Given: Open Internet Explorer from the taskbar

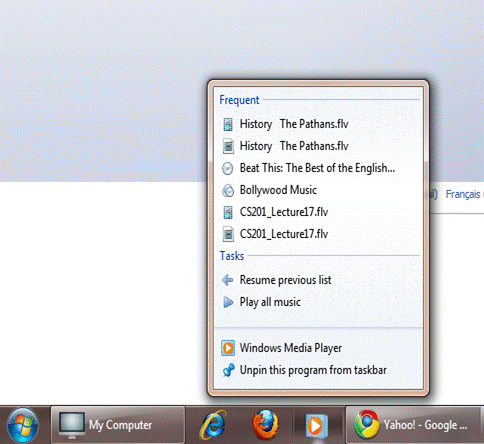Looking at the screenshot, I should (x=213, y=425).
